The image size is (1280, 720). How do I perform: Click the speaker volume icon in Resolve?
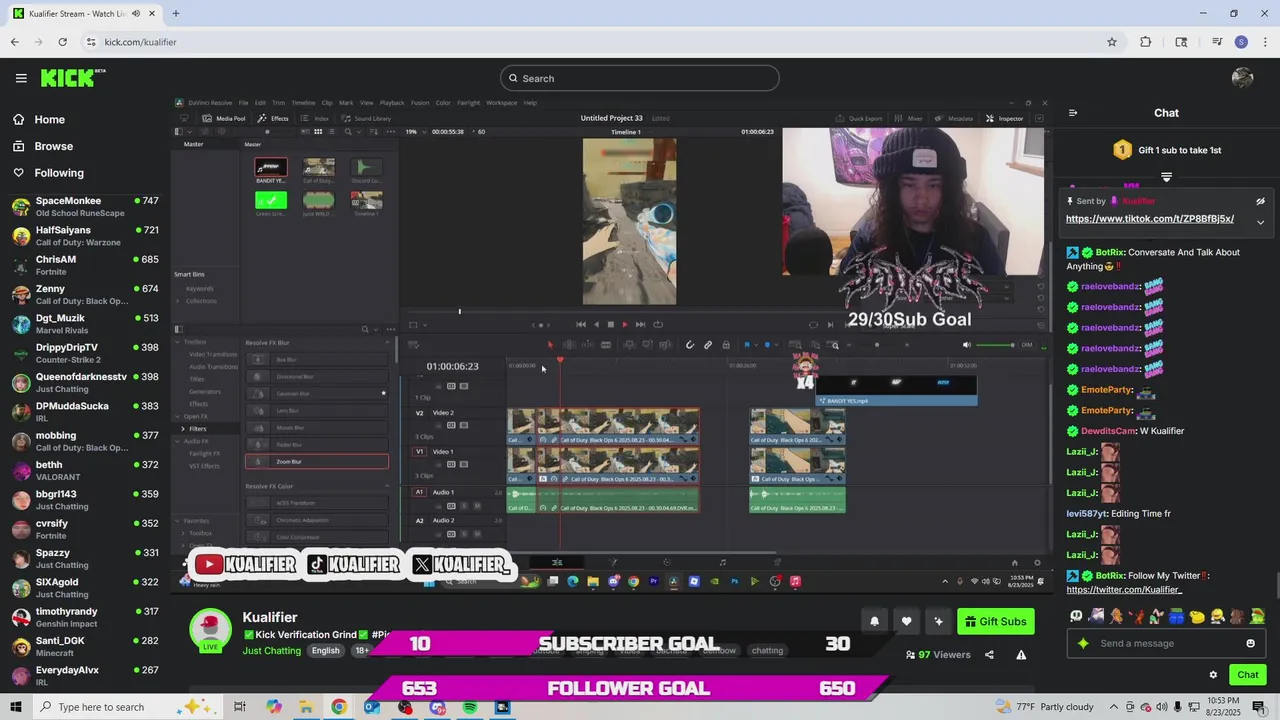click(x=966, y=345)
